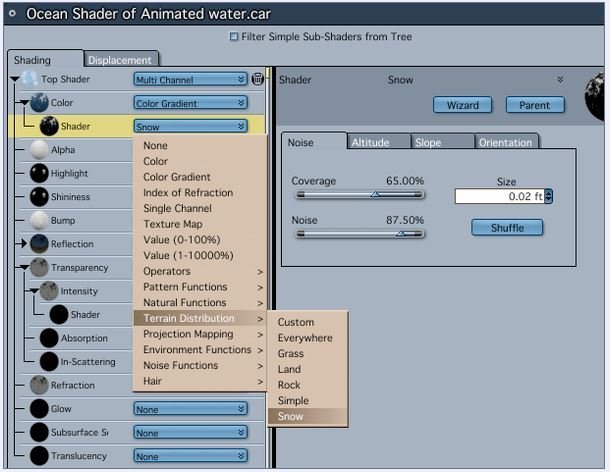Viewport: 610px width, 472px height.
Task: Select Snow in Terrain Distribution submenu
Action: (x=307, y=416)
